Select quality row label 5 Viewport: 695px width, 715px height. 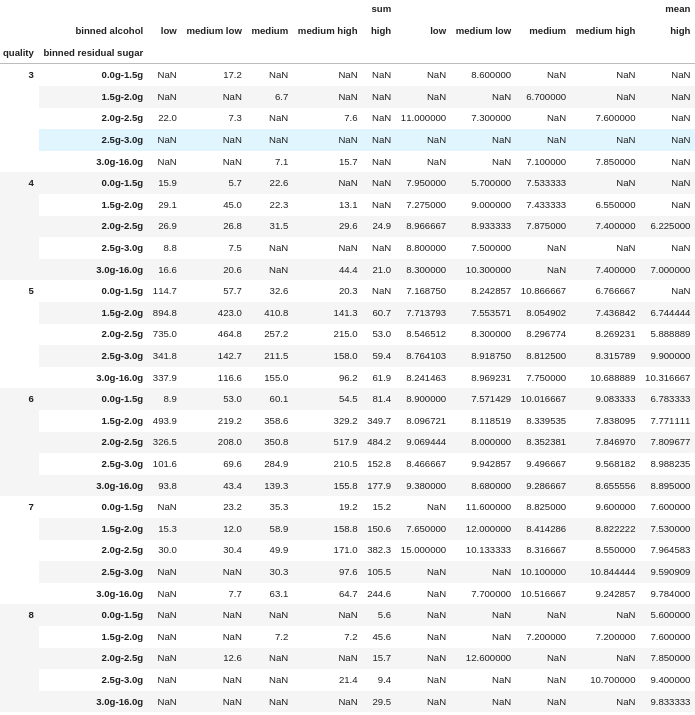coord(31,291)
